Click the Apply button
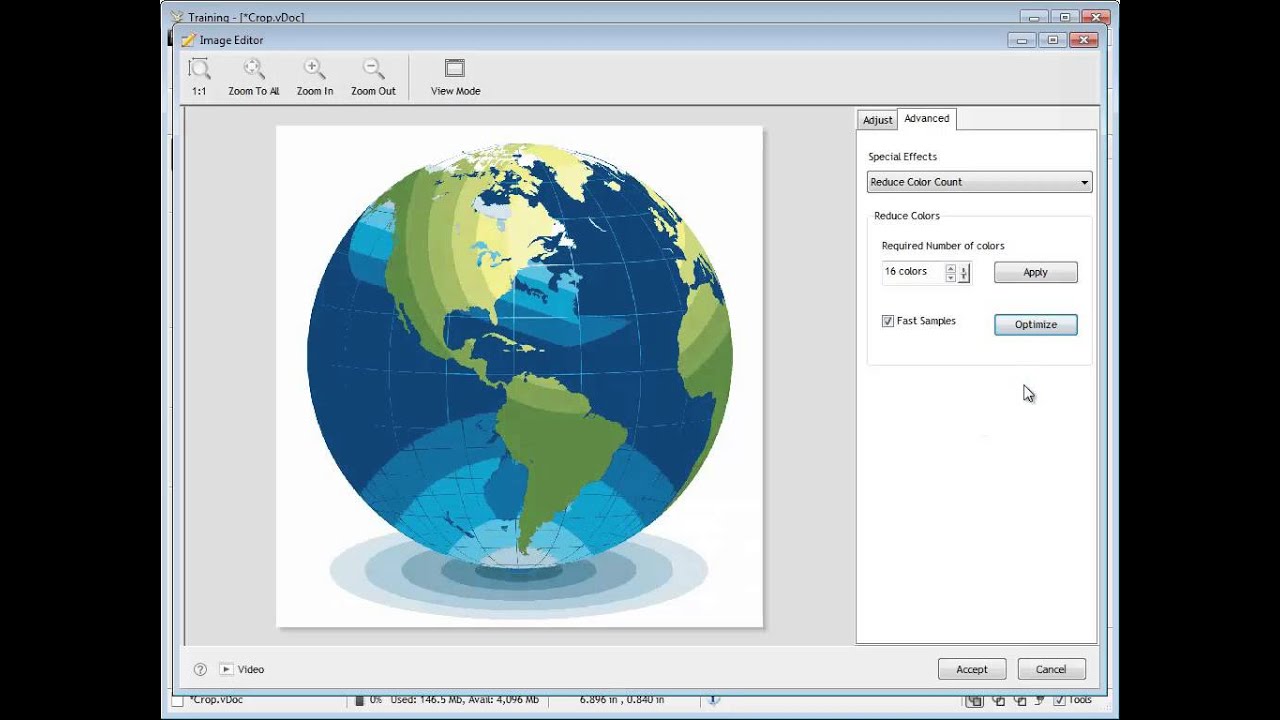The width and height of the screenshot is (1280, 720). tap(1035, 272)
